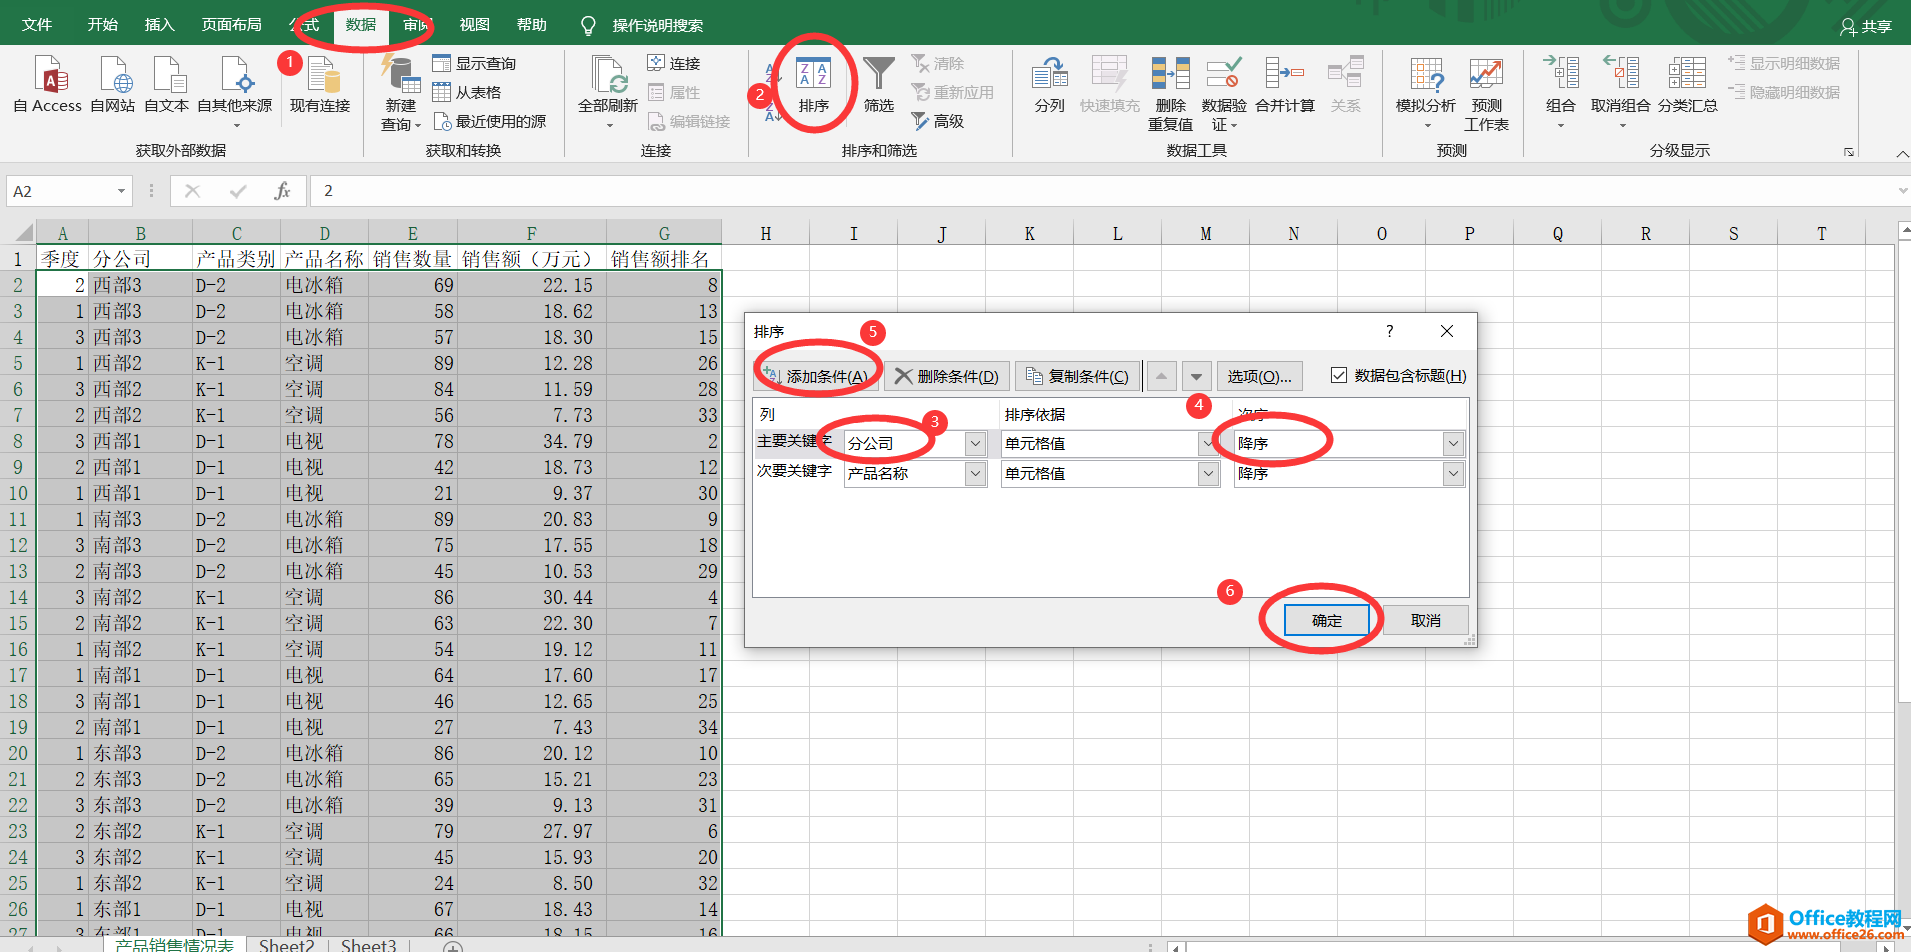Click the Name Box showing A2
This screenshot has height=952, width=1911.
[x=60, y=191]
